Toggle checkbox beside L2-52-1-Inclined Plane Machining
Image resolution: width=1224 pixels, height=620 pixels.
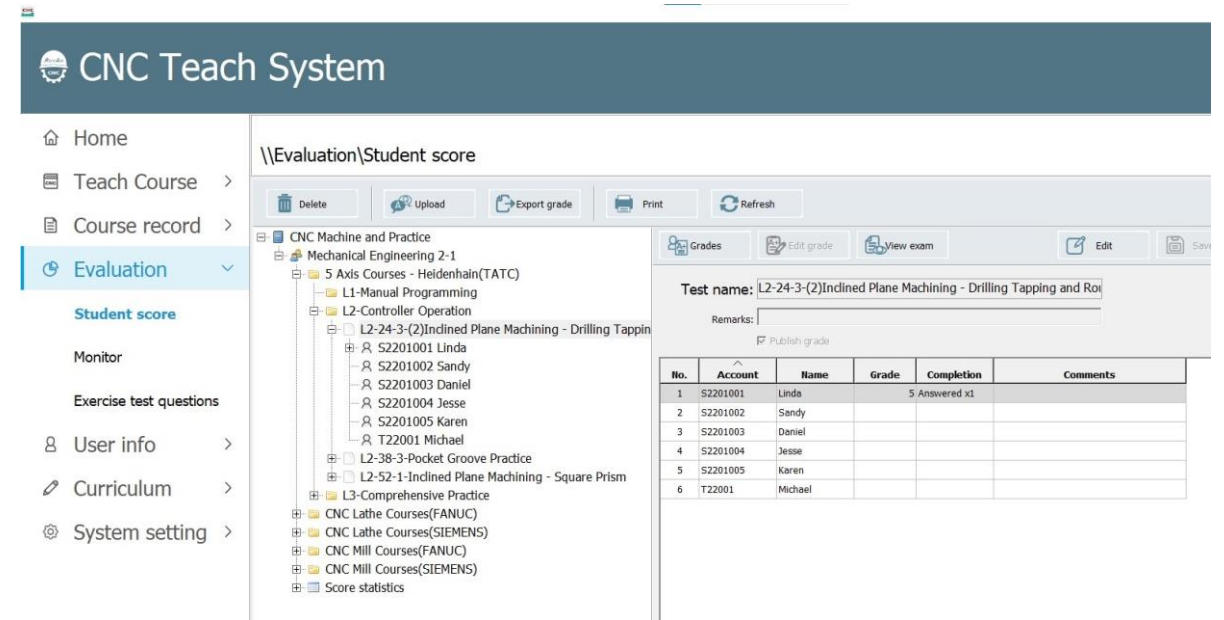(x=349, y=476)
